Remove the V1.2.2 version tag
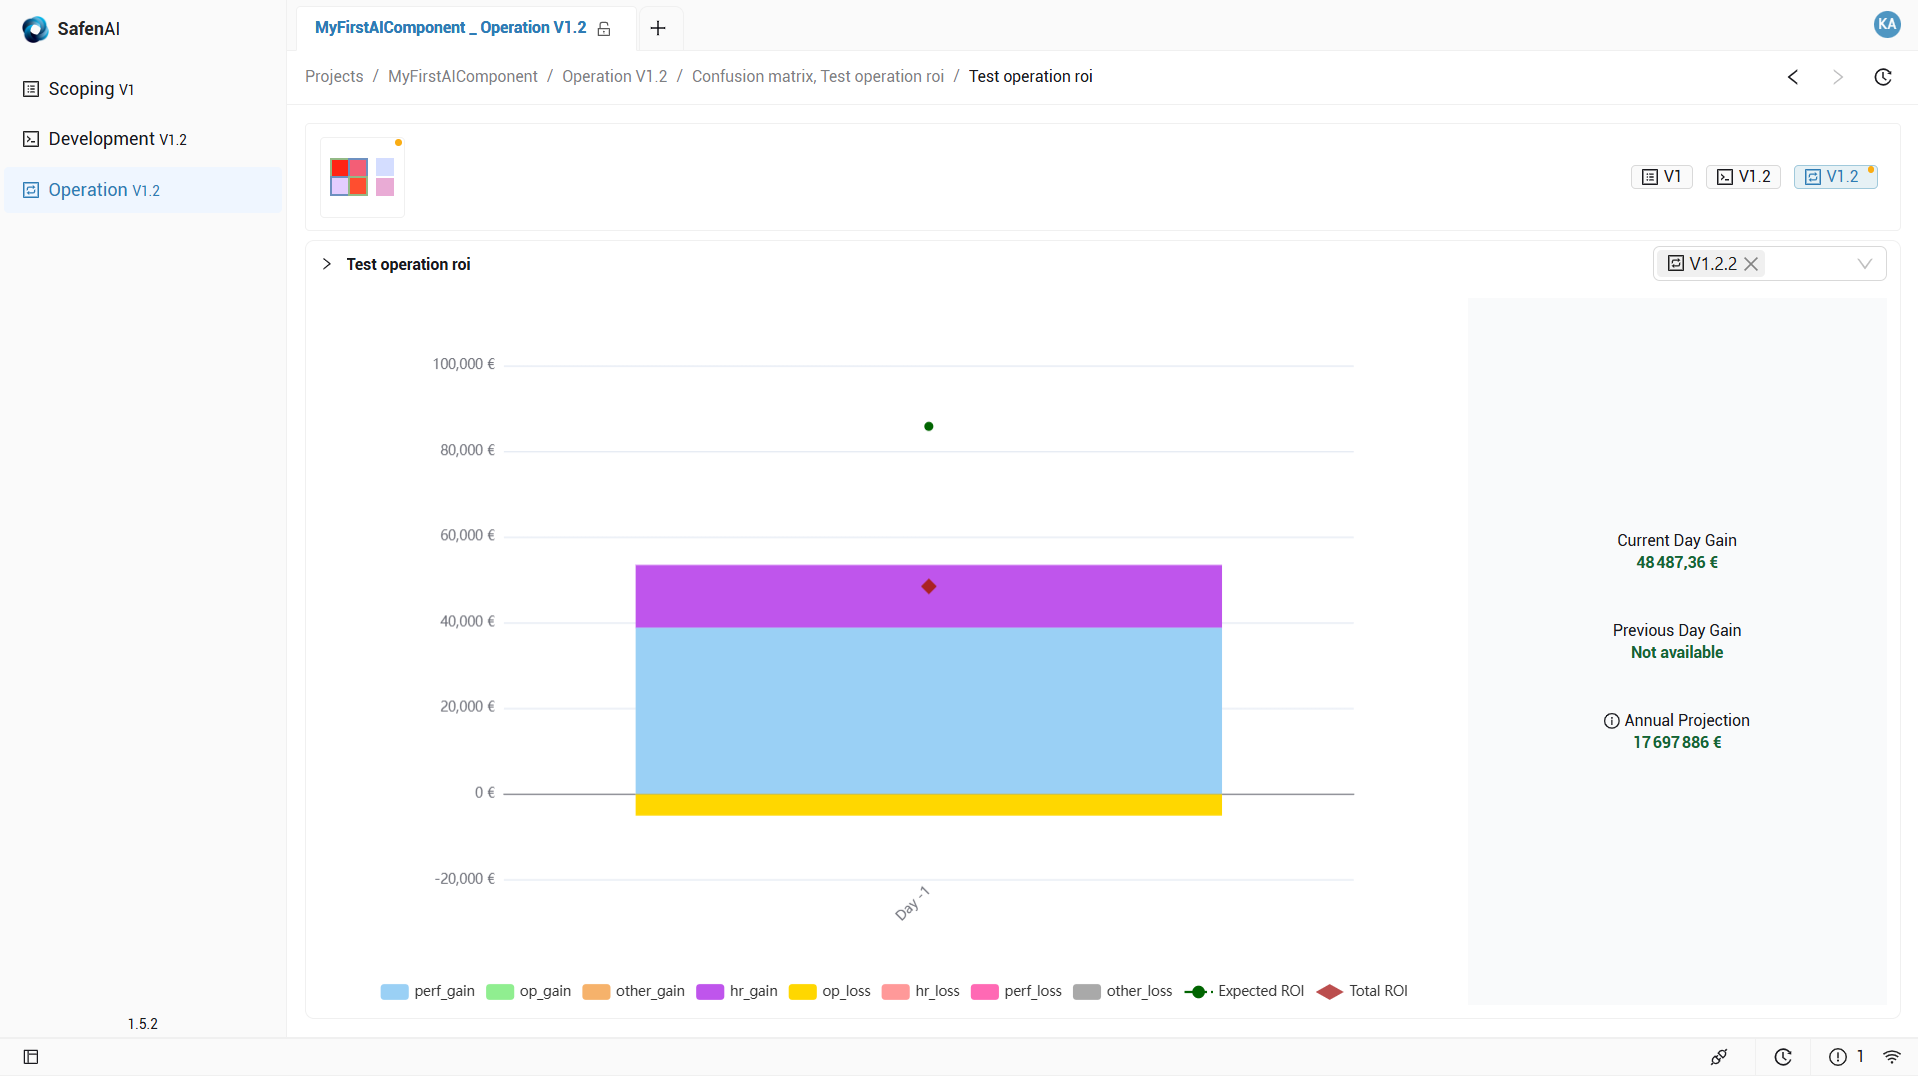Viewport: 1918px width, 1076px height. 1751,264
